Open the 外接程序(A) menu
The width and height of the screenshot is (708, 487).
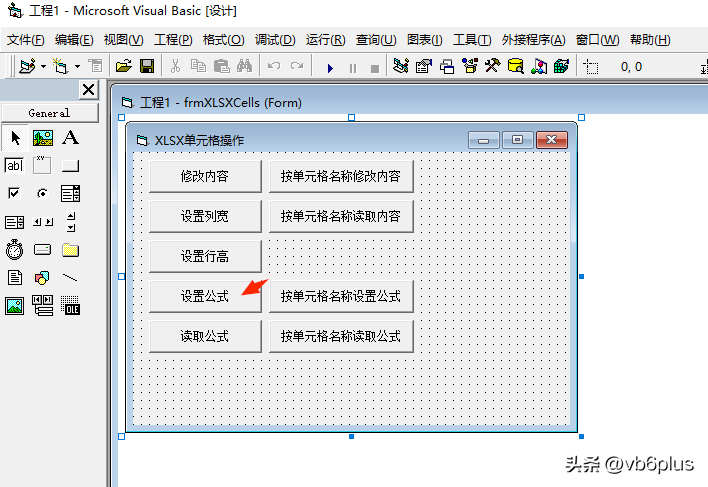point(533,40)
